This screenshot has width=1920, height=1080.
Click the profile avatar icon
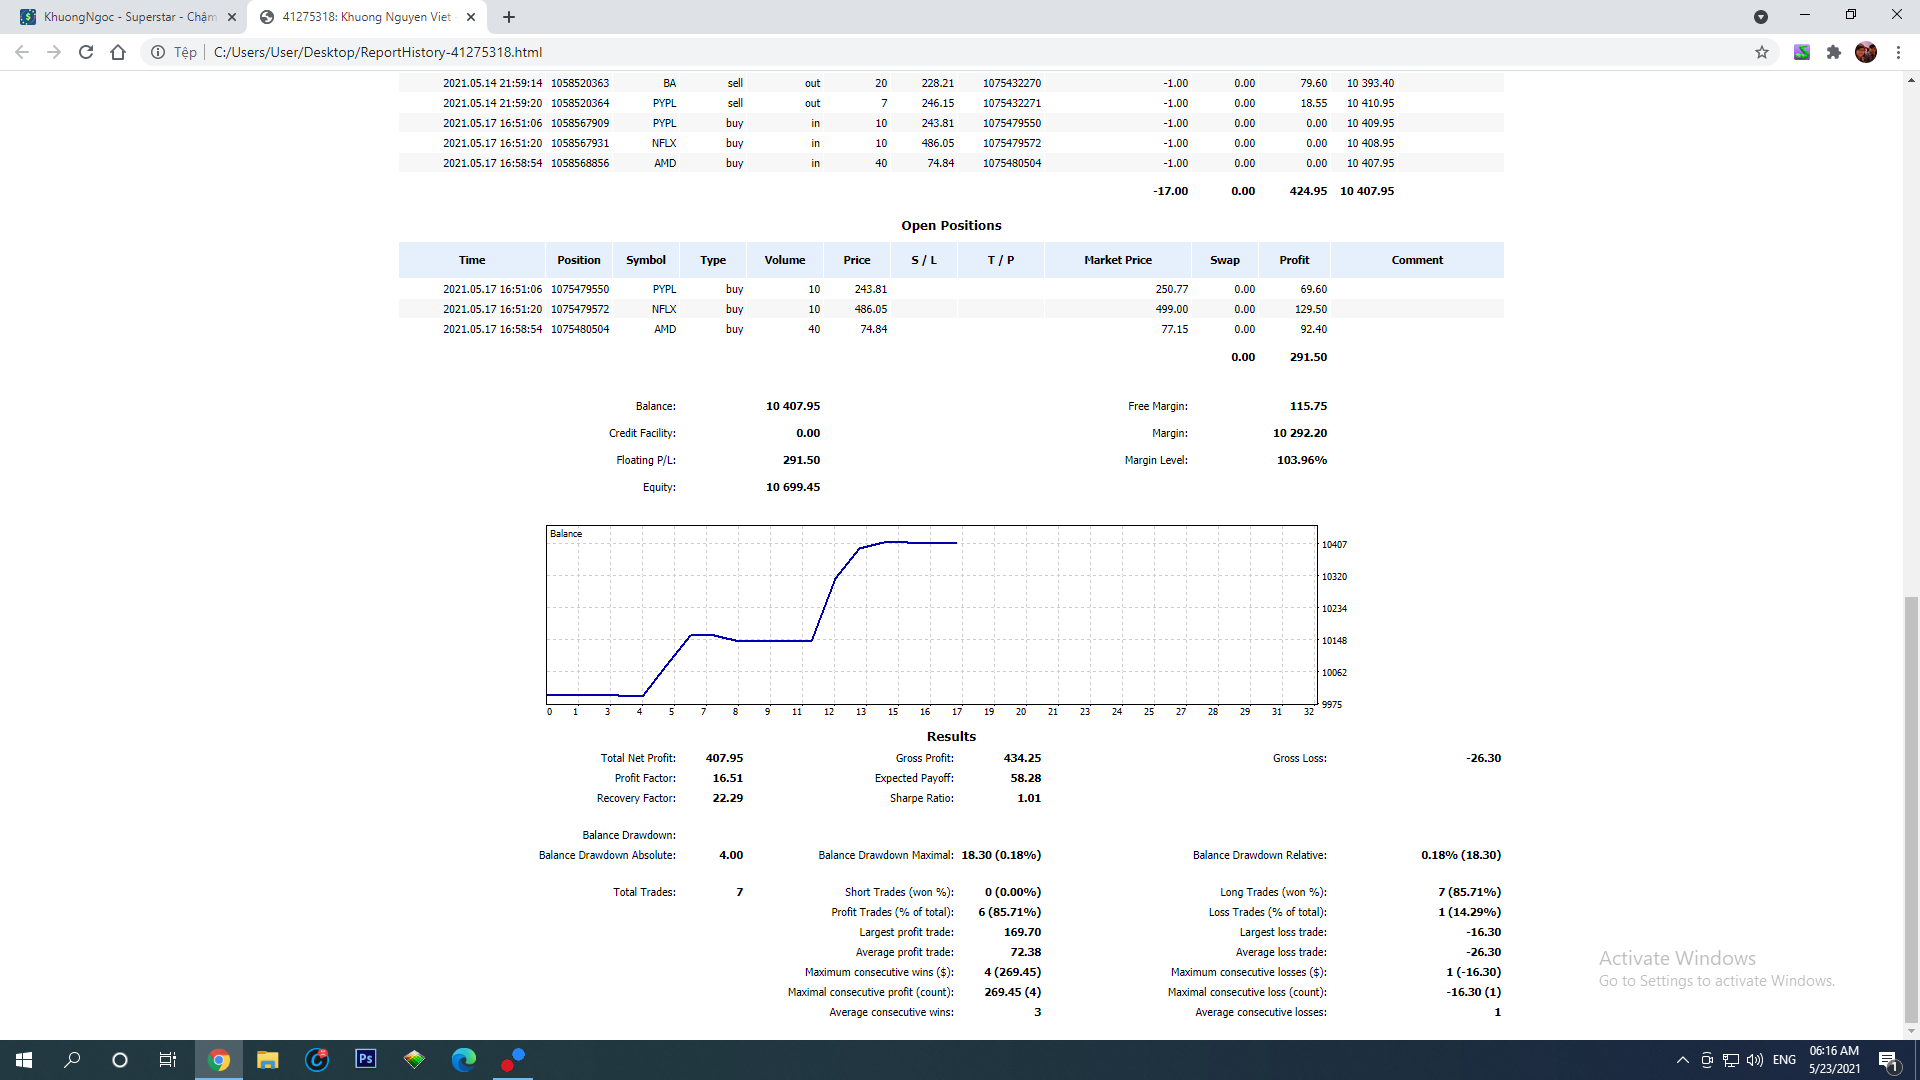[x=1866, y=52]
